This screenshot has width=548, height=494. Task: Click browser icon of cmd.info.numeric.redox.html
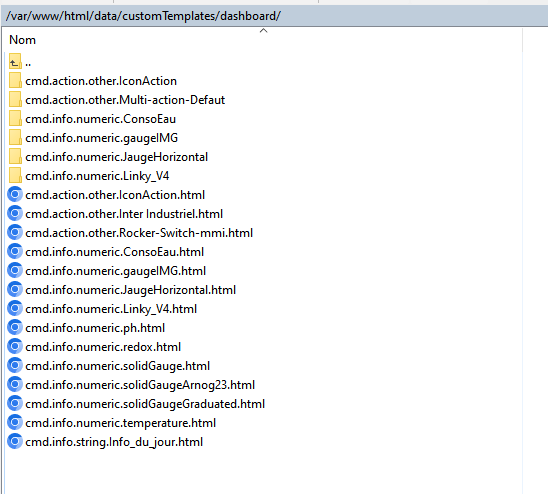pyautogui.click(x=15, y=346)
